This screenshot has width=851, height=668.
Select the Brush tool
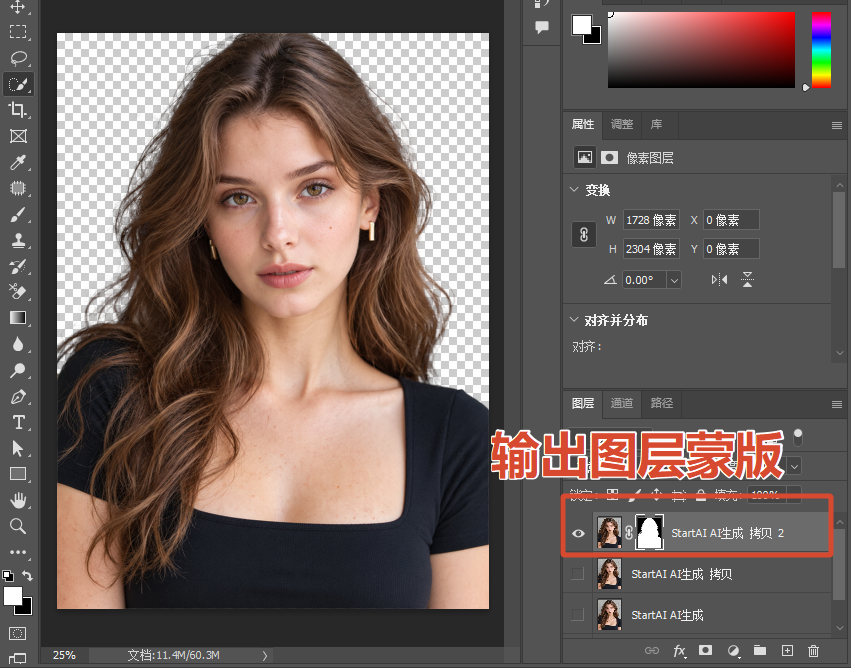tap(18, 215)
